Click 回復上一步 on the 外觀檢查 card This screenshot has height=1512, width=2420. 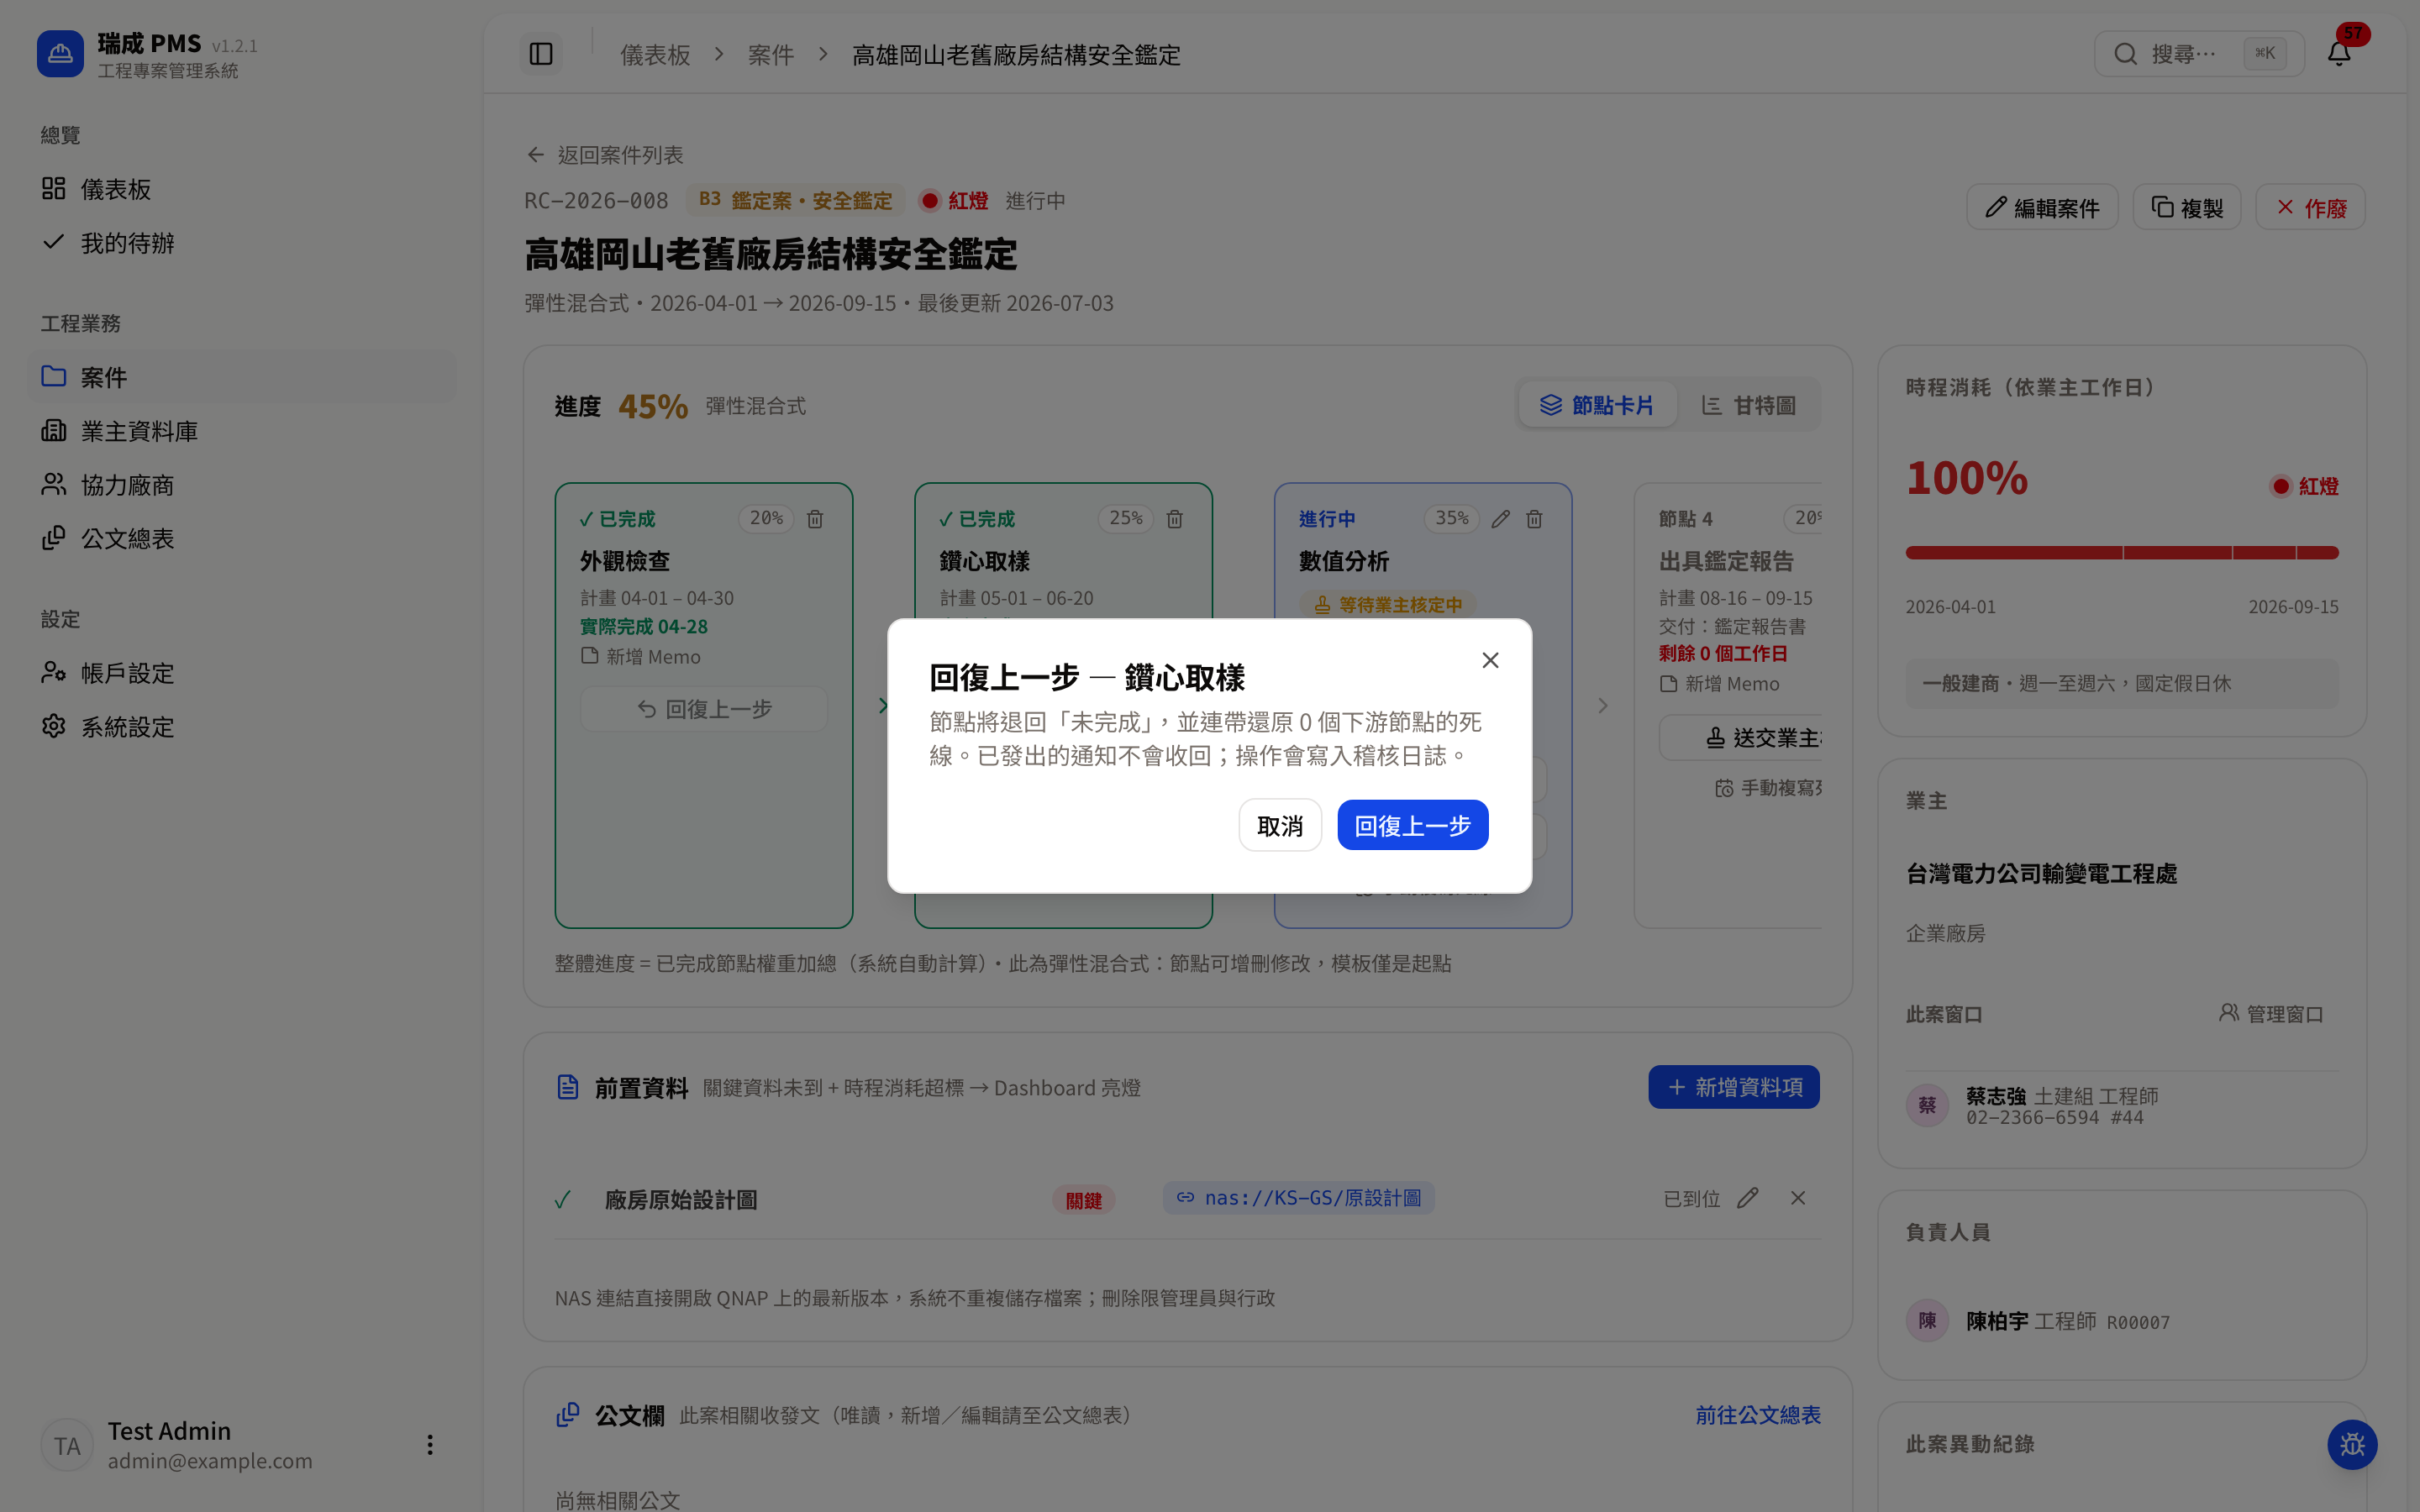[704, 709]
